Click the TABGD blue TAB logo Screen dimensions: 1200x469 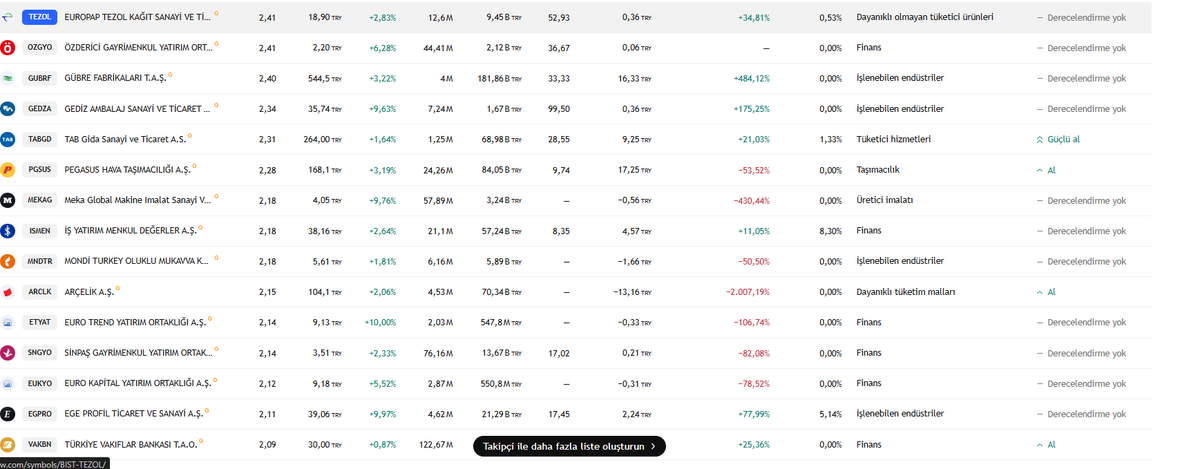point(8,139)
